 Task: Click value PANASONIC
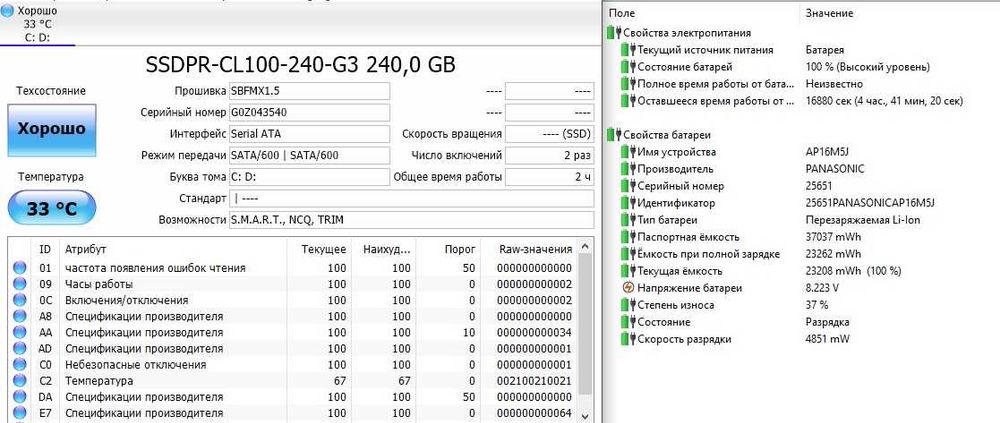(x=835, y=169)
